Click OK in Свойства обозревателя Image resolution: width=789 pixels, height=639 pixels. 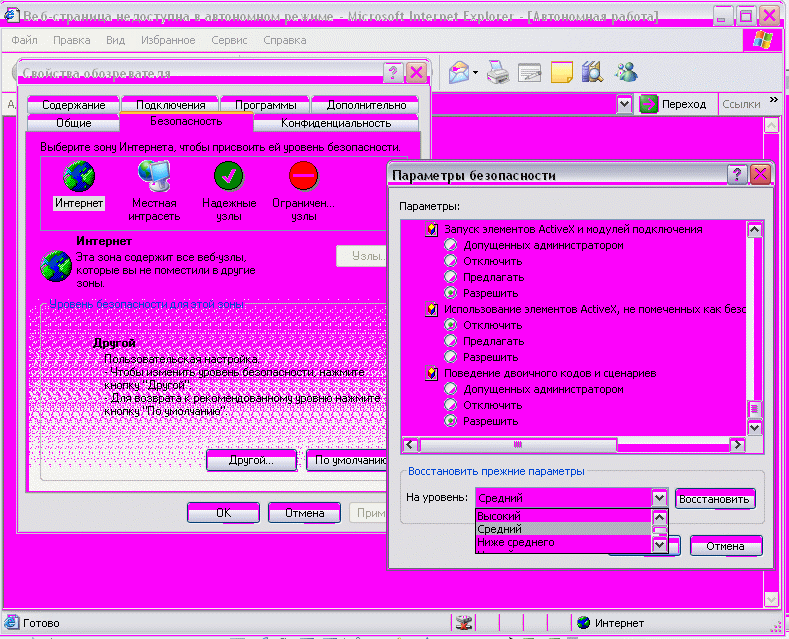pyautogui.click(x=223, y=513)
